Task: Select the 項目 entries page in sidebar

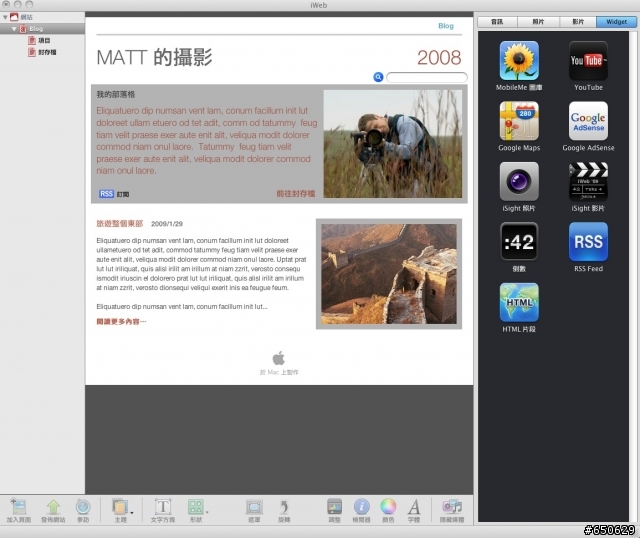Action: click(x=42, y=40)
